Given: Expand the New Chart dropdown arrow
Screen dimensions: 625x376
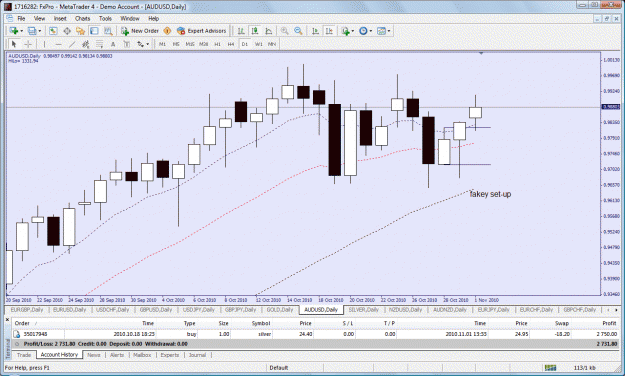Looking at the screenshot, I should 22,31.
